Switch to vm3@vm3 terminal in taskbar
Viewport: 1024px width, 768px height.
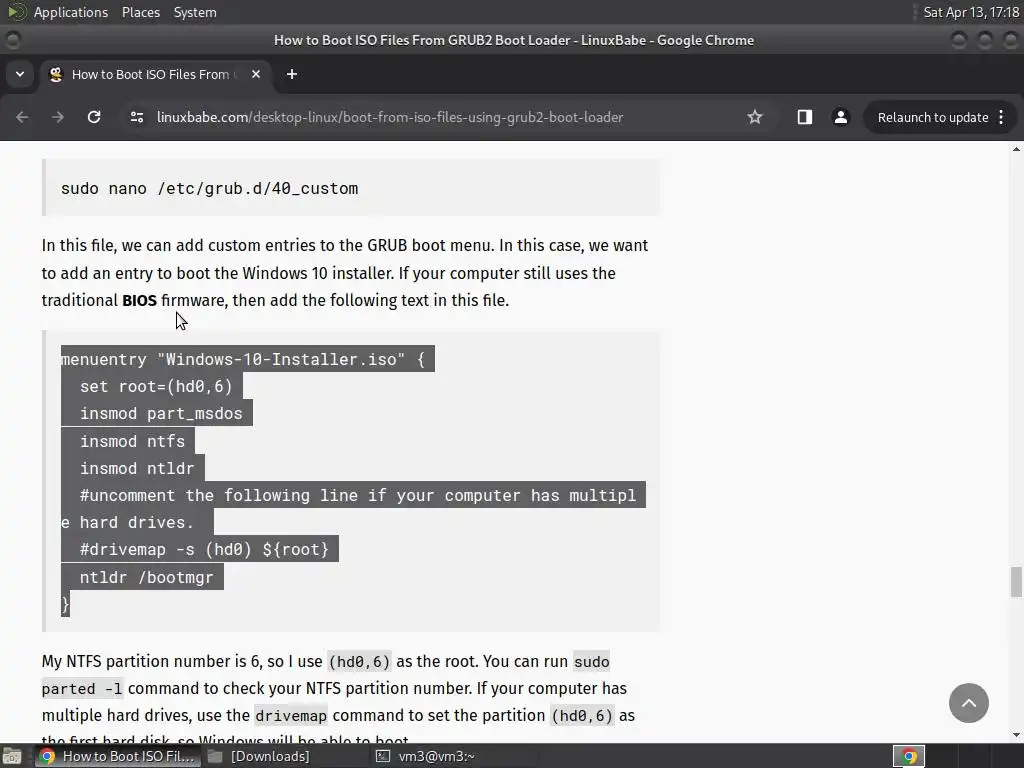426,756
